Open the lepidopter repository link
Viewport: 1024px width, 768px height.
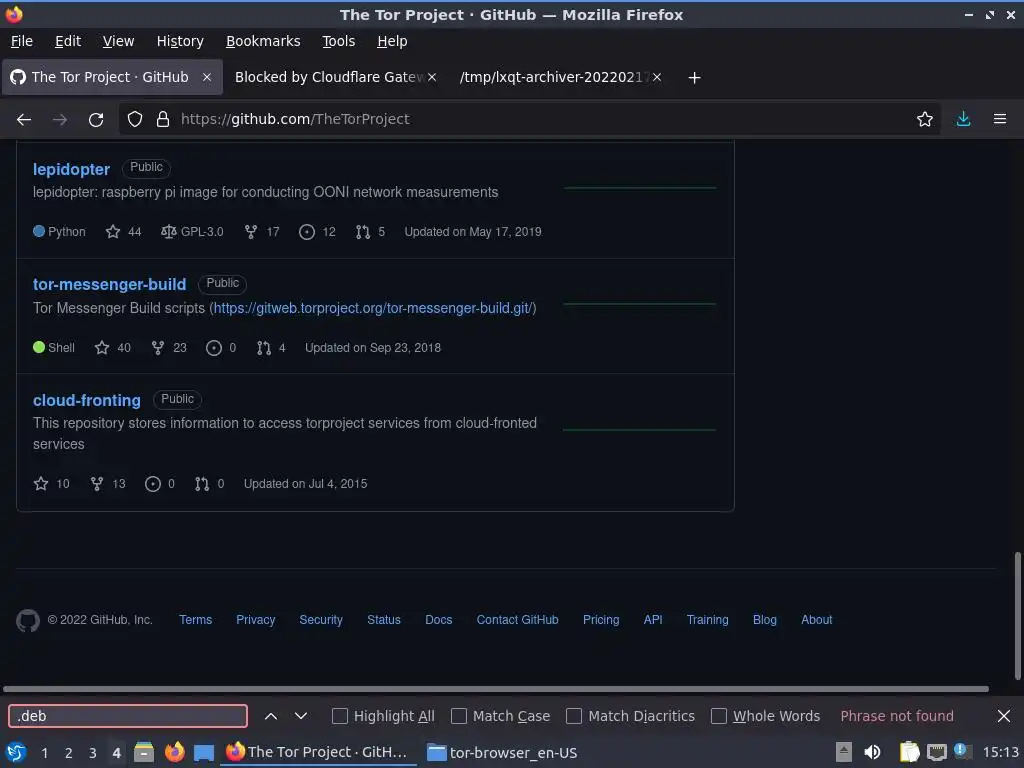pos(71,169)
